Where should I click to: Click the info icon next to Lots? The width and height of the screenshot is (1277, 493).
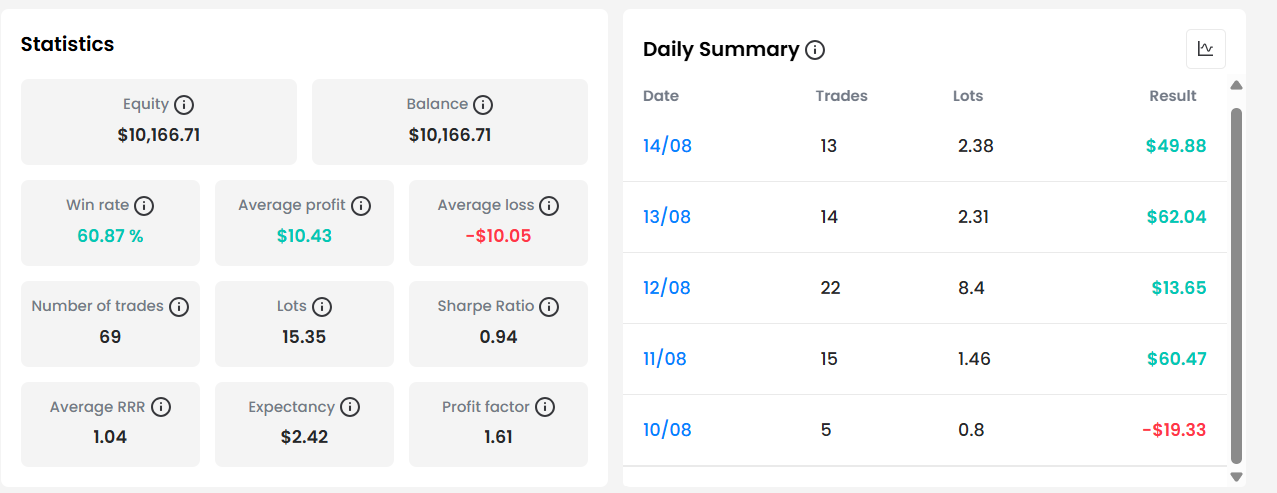click(322, 307)
